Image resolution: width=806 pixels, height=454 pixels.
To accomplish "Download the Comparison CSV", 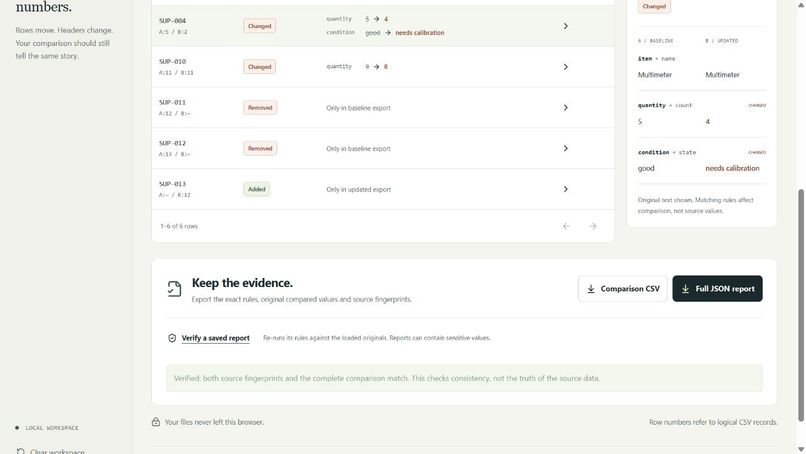I will 622,288.
